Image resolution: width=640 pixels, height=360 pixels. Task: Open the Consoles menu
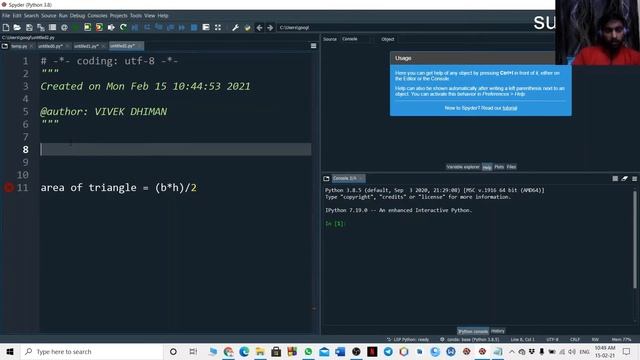(x=97, y=16)
